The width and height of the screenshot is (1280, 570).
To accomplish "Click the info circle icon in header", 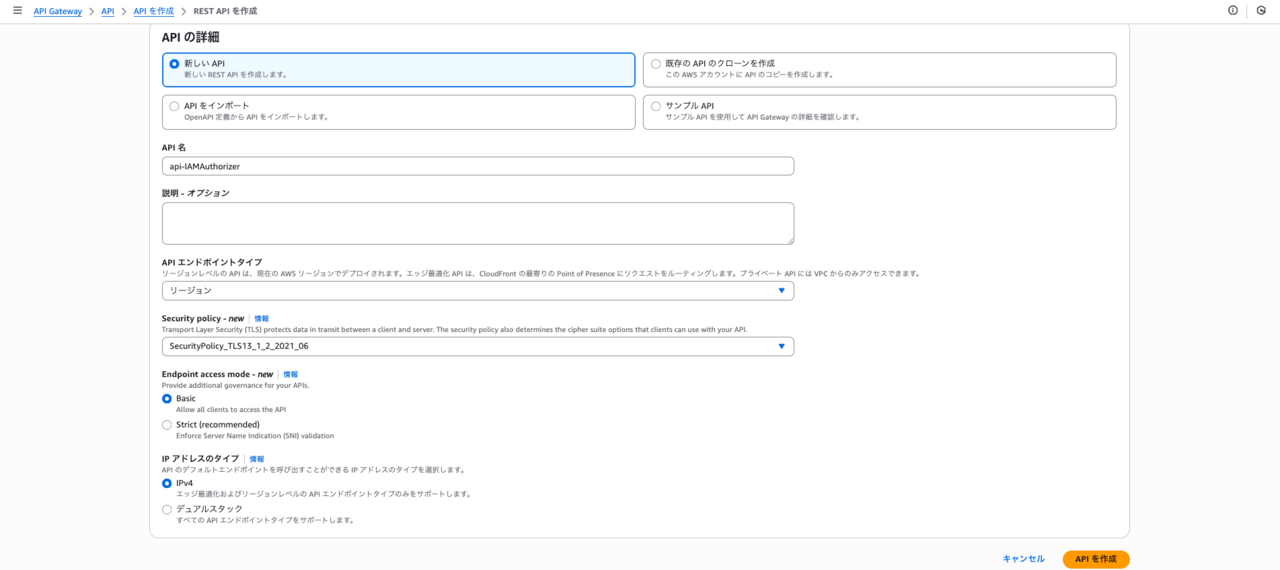I will coord(1232,10).
